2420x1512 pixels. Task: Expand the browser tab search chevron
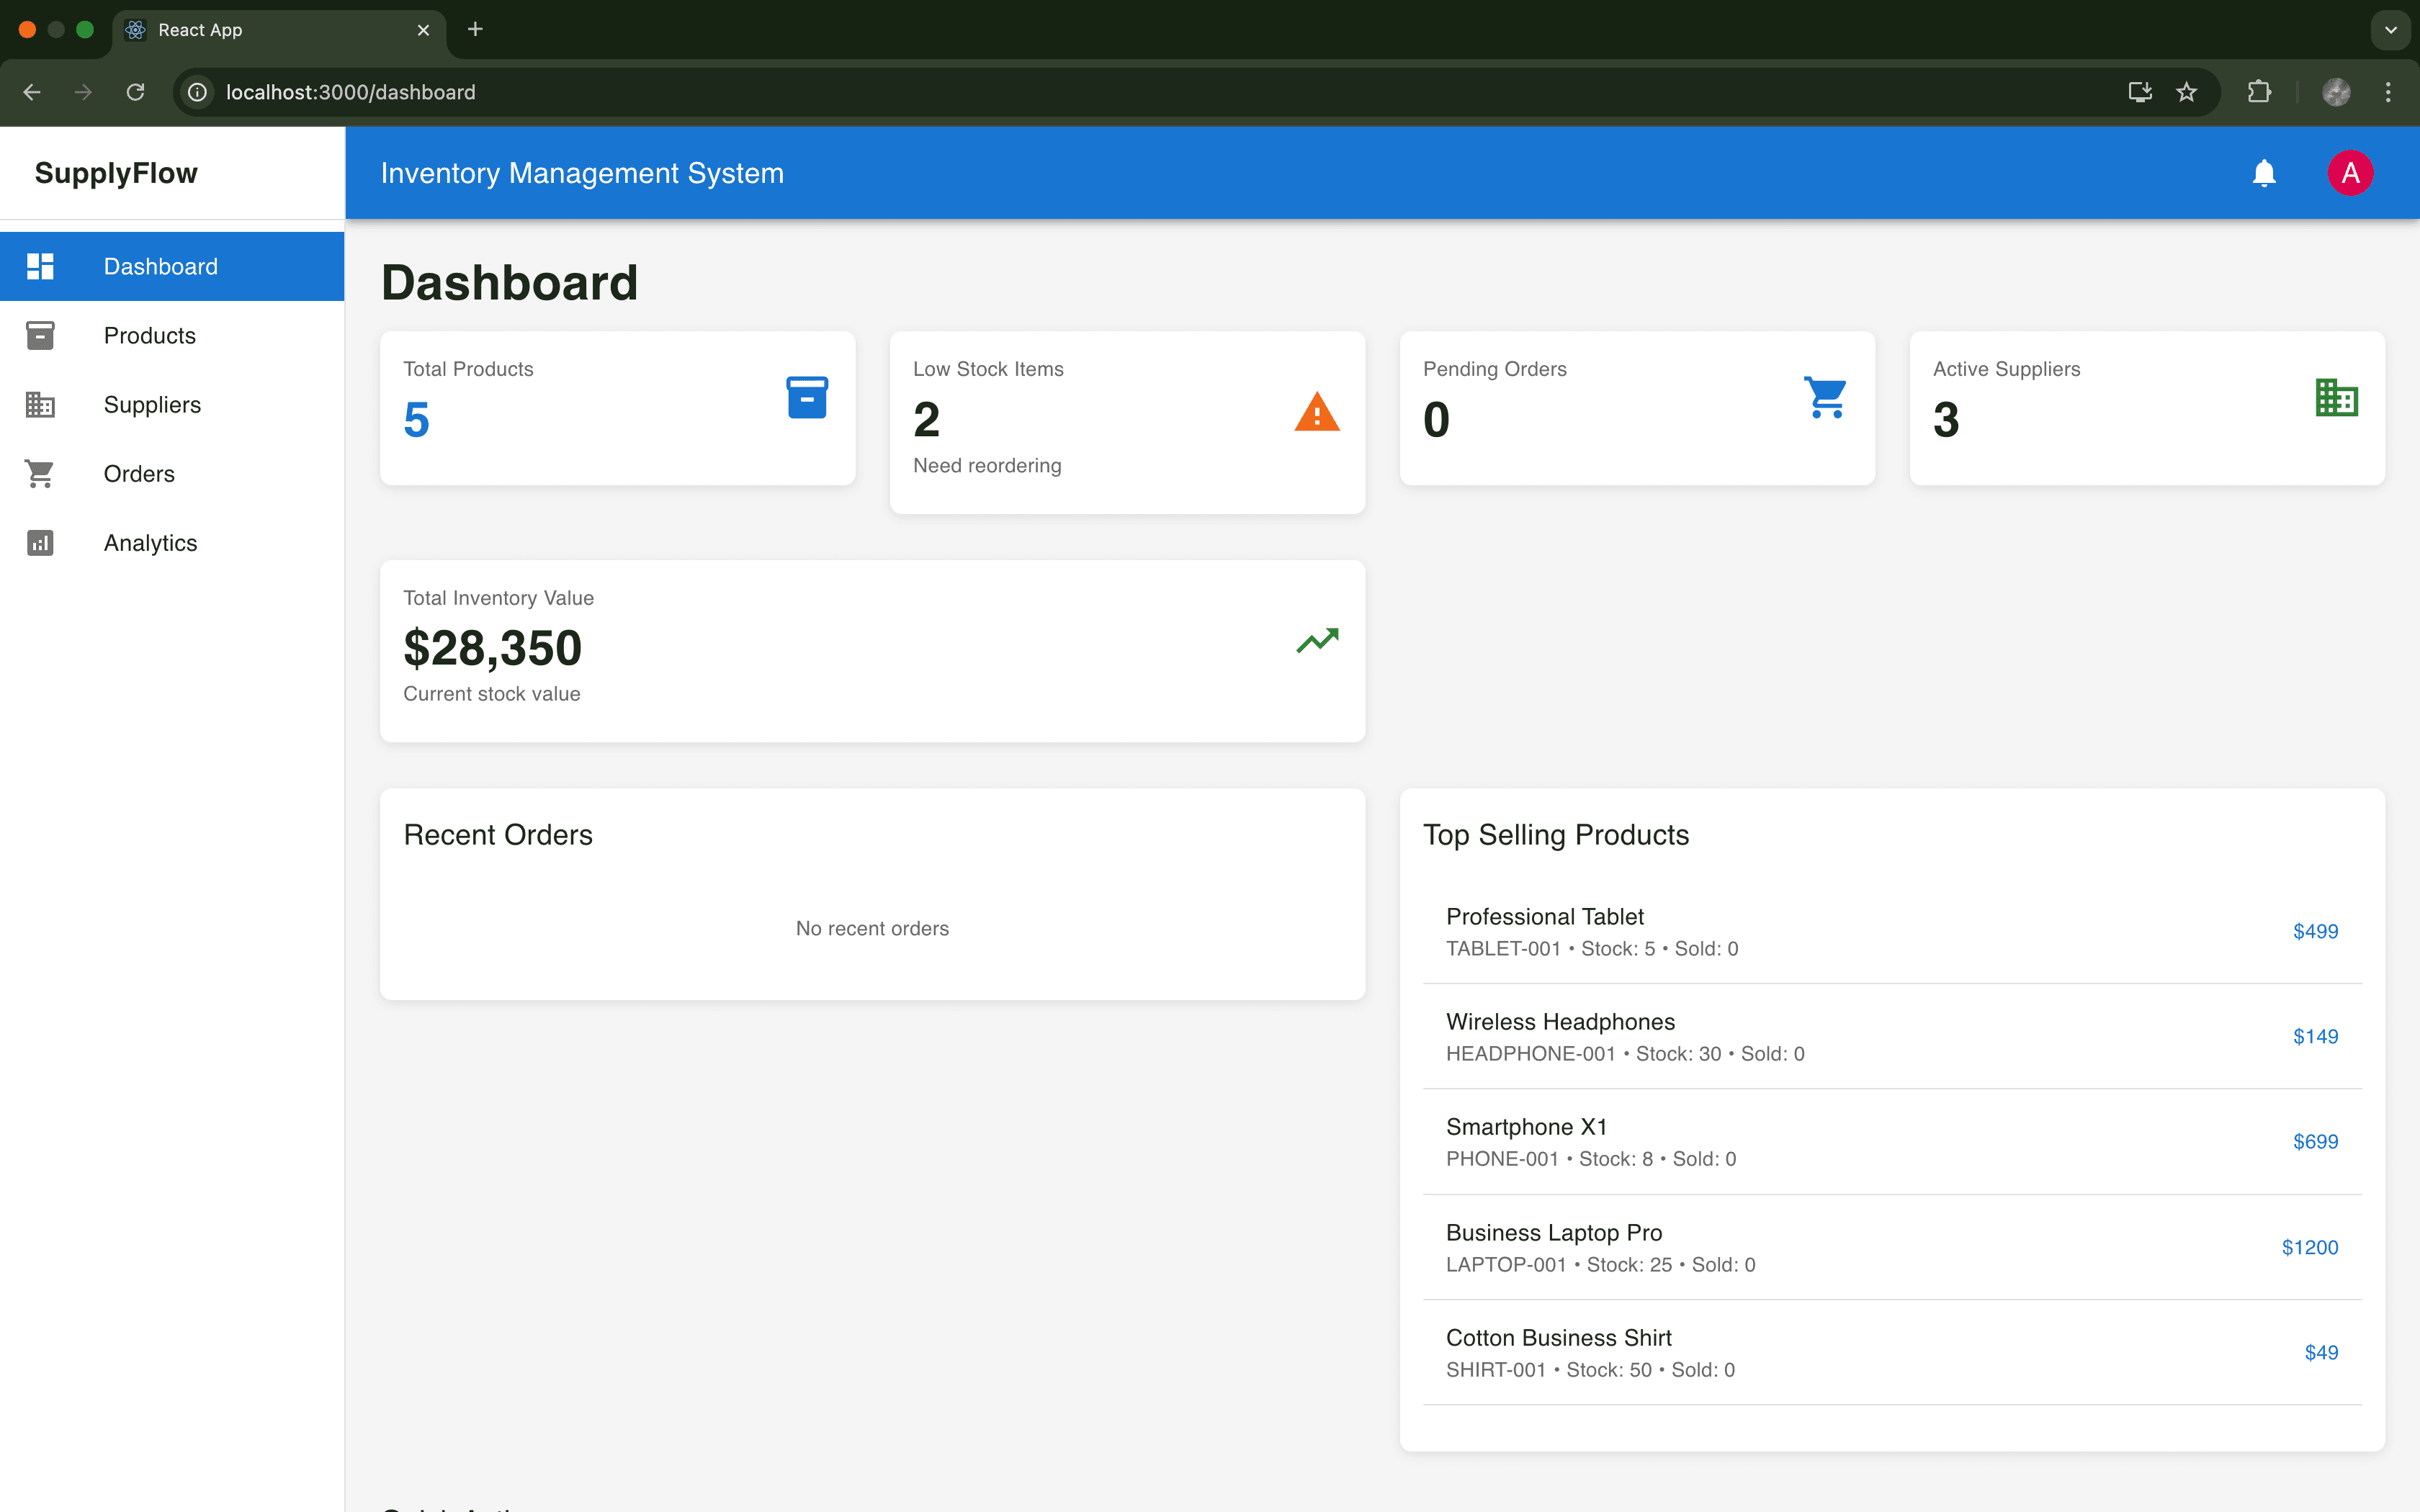coord(2390,30)
